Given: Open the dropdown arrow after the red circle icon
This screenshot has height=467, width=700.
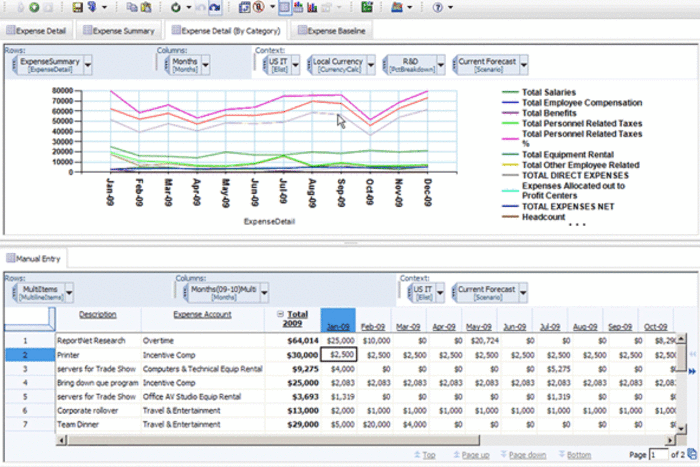Looking at the screenshot, I should coord(272,8).
